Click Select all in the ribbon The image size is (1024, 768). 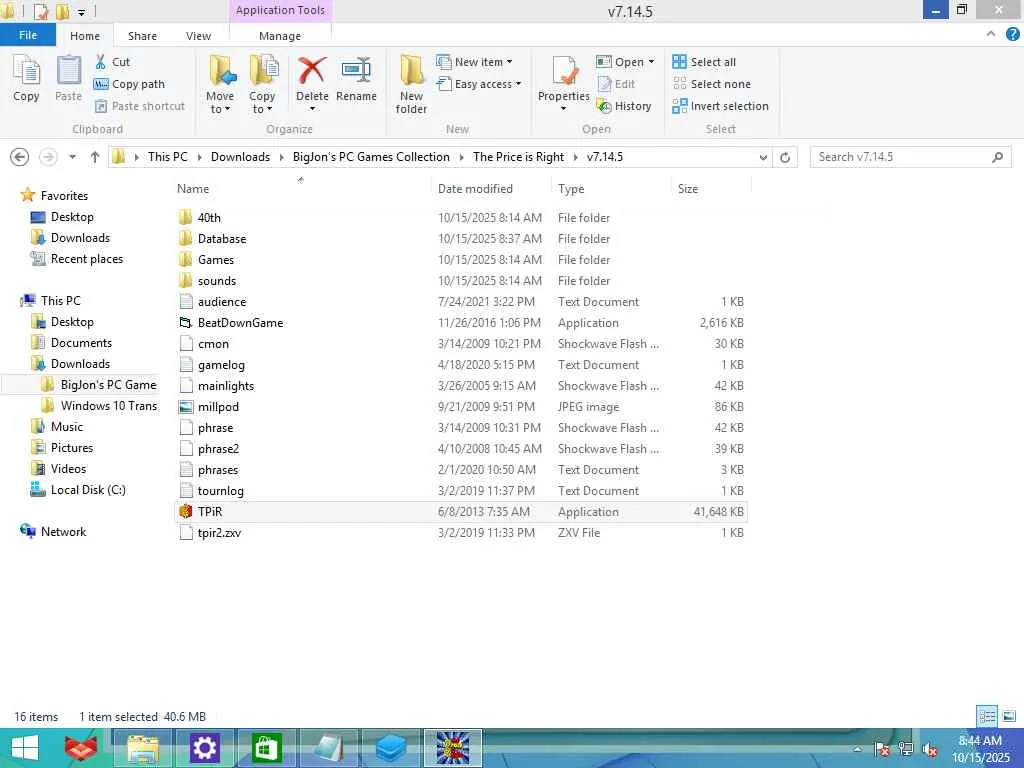tap(704, 62)
